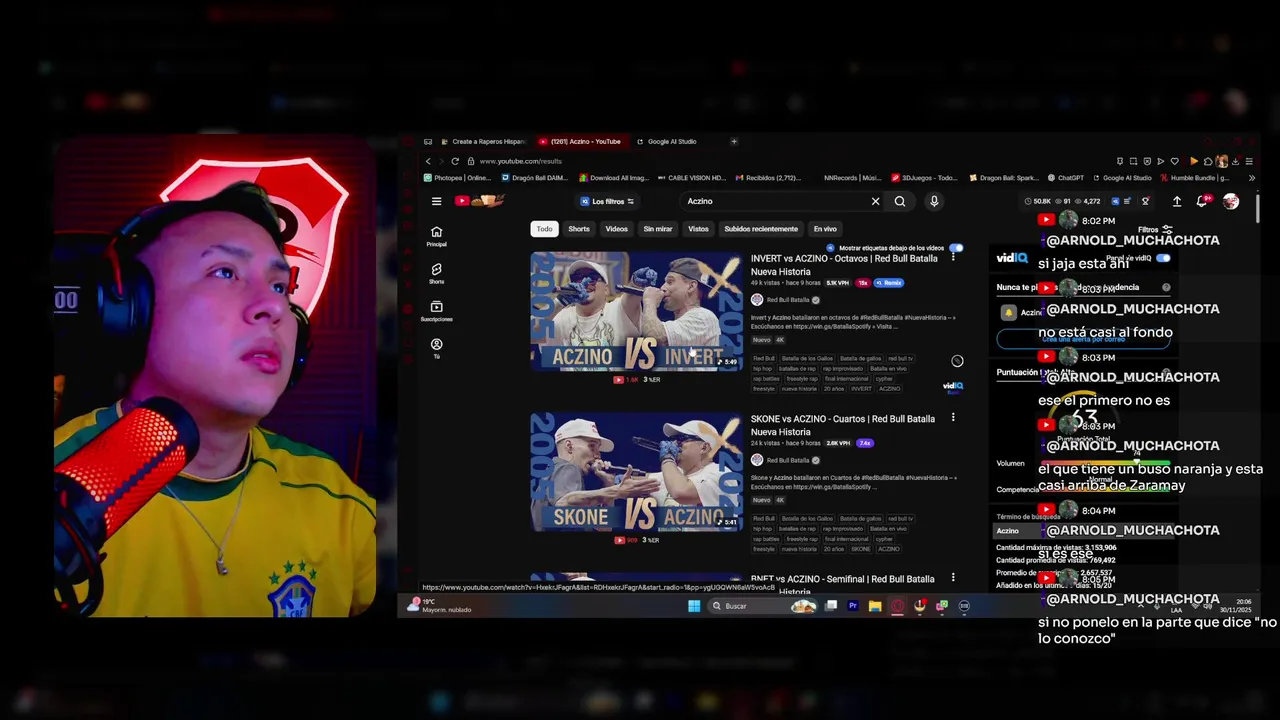Open Opera GX icon in taskbar
Screen dimensions: 1280x720
[898, 606]
